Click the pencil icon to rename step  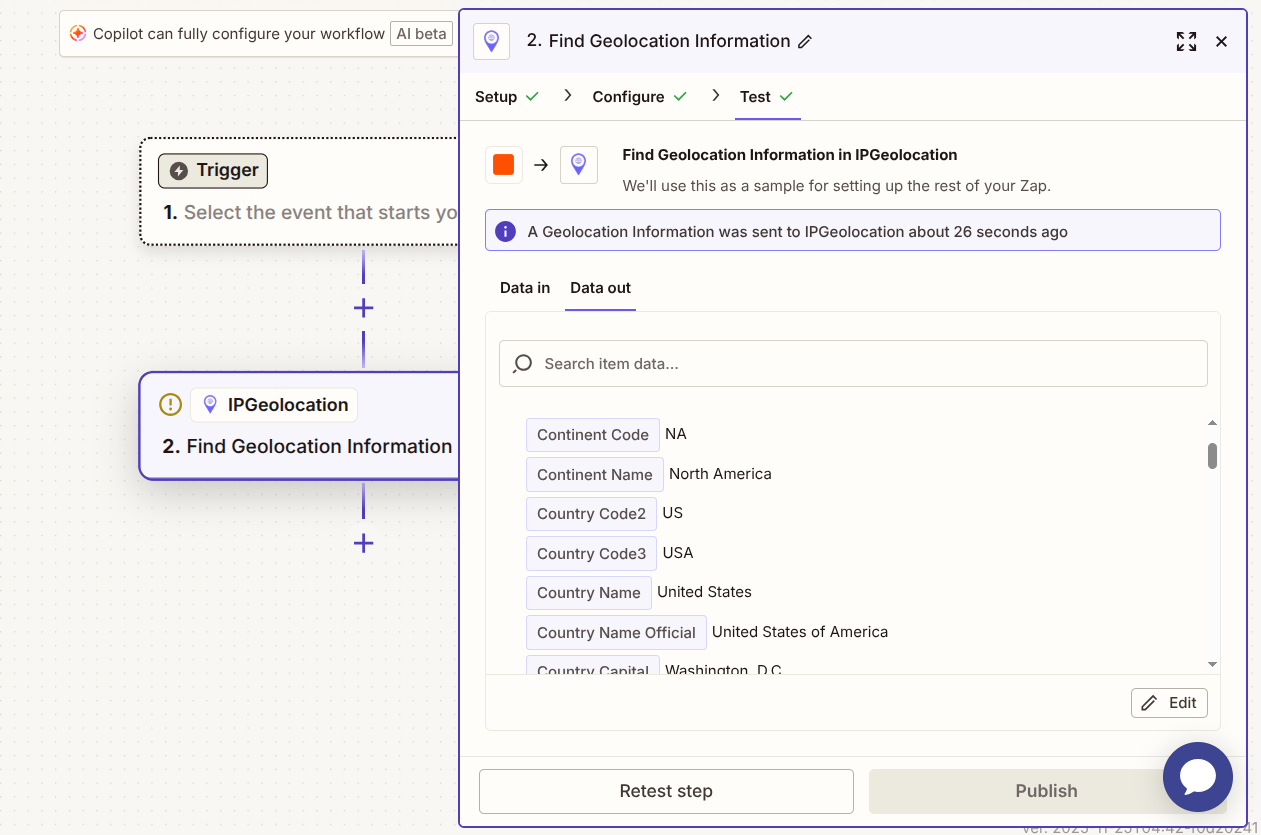pyautogui.click(x=805, y=42)
